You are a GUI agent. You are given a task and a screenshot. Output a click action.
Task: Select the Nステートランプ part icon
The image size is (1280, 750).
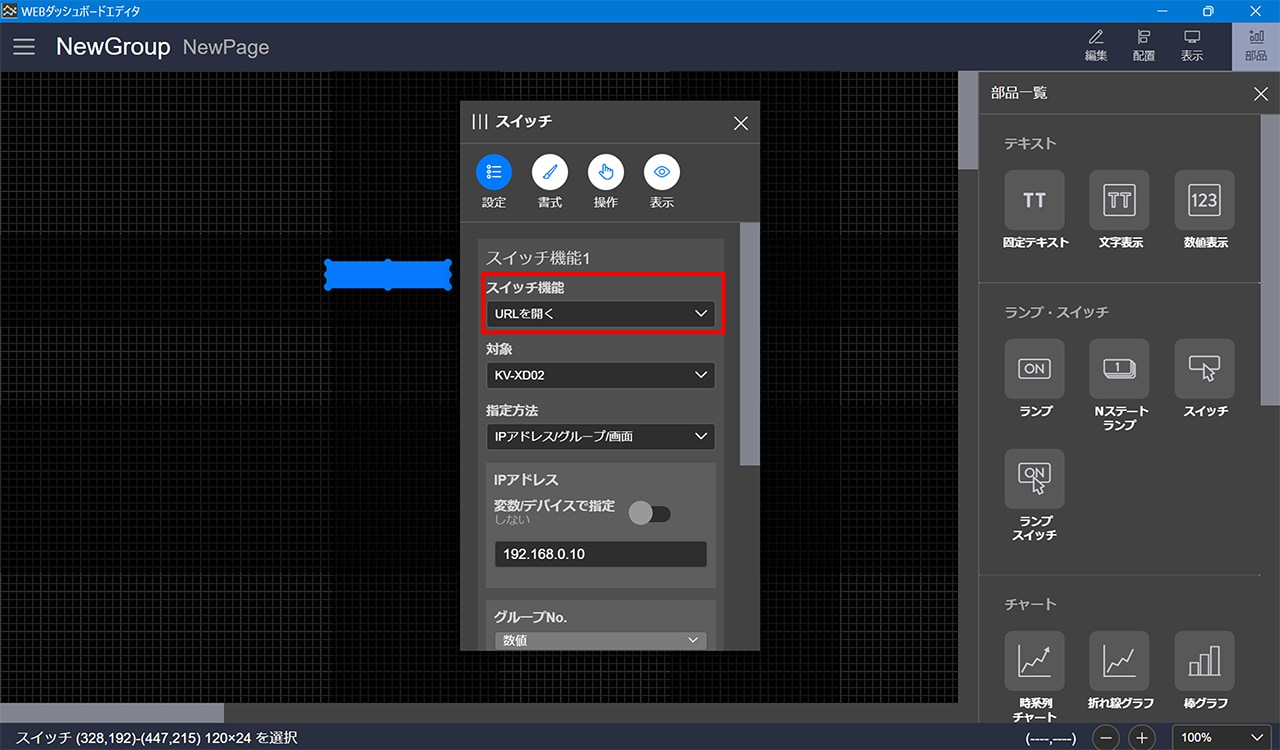1119,369
